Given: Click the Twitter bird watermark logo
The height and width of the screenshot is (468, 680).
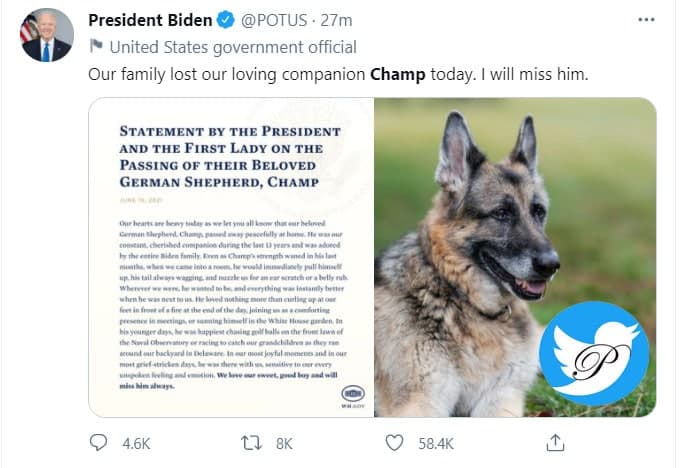Looking at the screenshot, I should tap(594, 353).
